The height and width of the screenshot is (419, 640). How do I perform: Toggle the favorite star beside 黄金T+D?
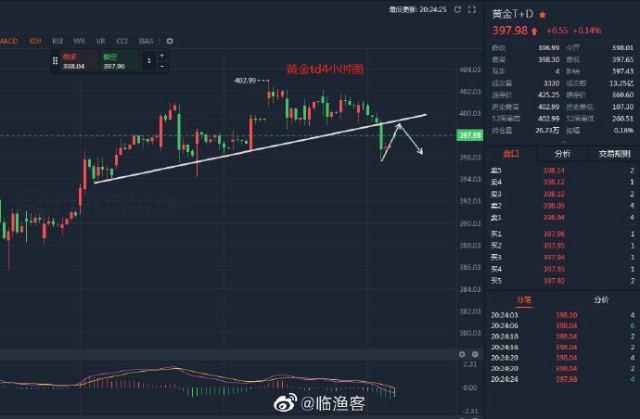[543, 15]
